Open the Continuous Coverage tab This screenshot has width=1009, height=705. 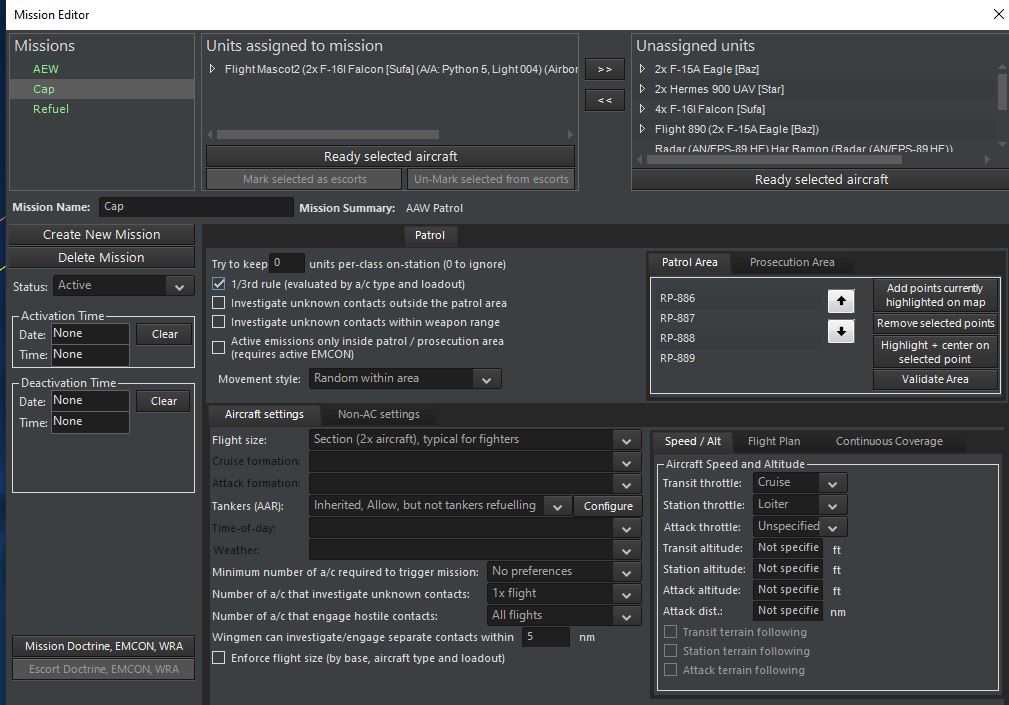[889, 441]
